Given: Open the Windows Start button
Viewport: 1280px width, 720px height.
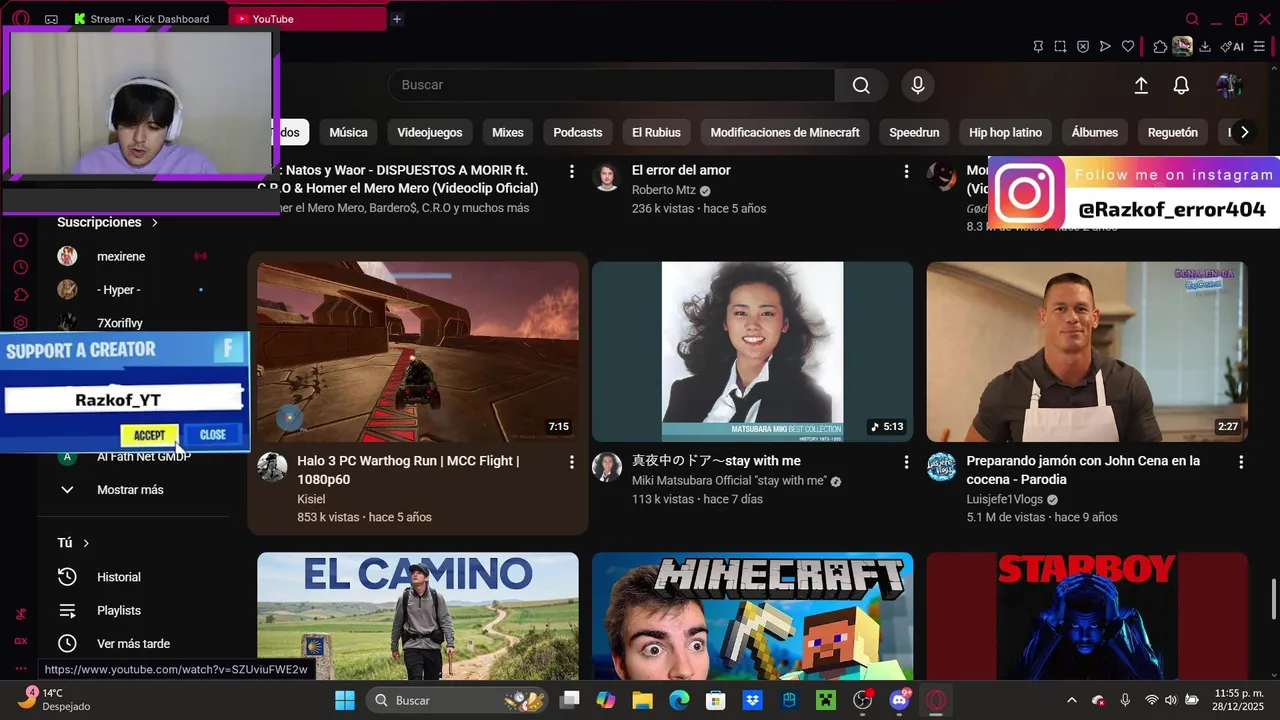Looking at the screenshot, I should [345, 700].
